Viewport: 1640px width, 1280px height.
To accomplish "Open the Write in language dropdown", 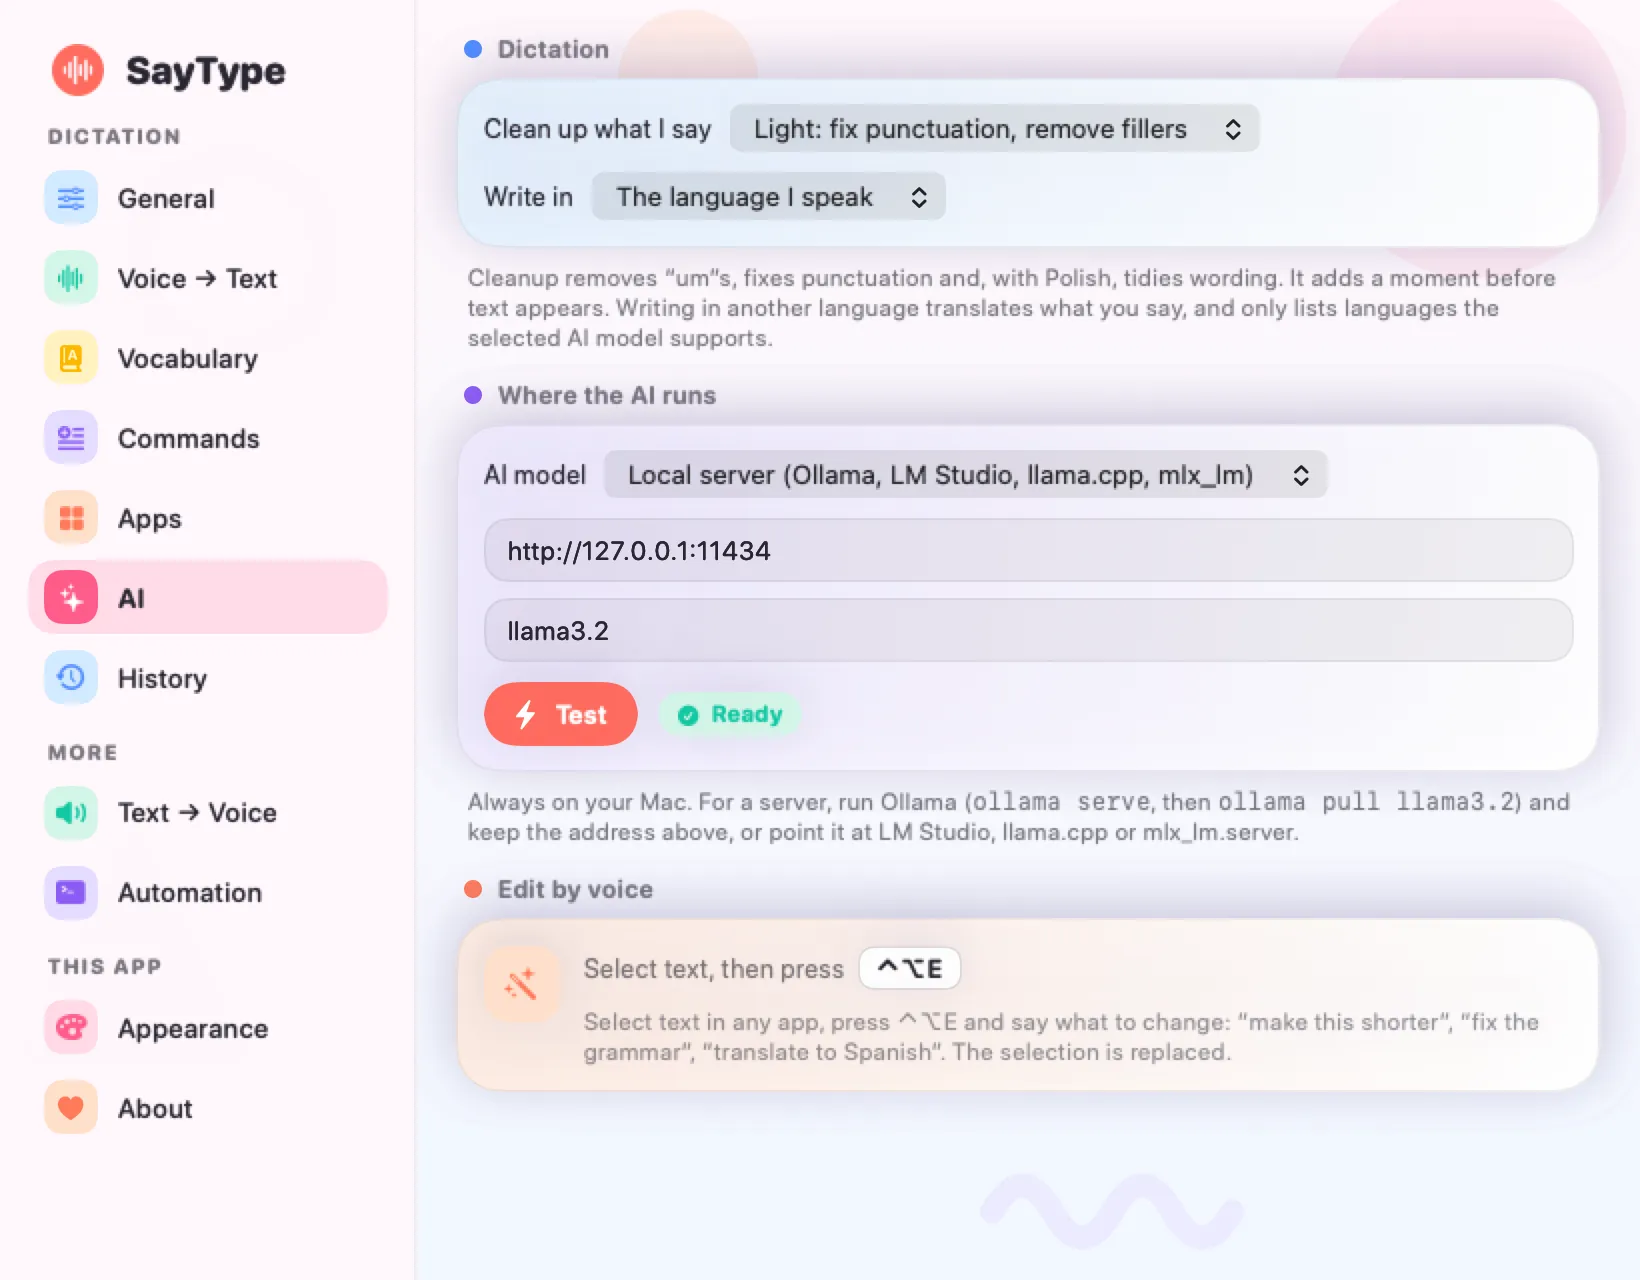I will [x=768, y=197].
